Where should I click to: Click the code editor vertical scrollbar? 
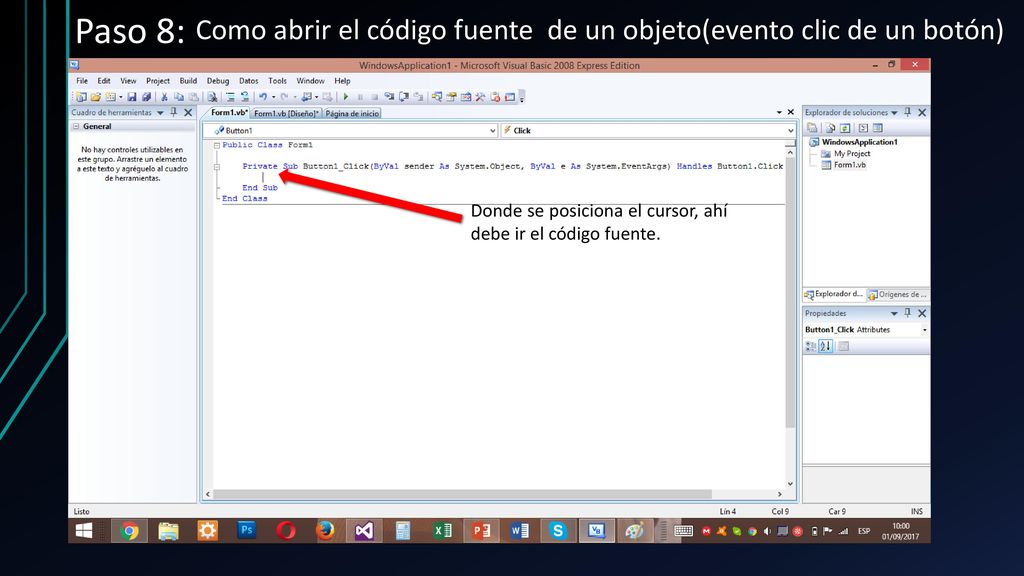(x=790, y=291)
